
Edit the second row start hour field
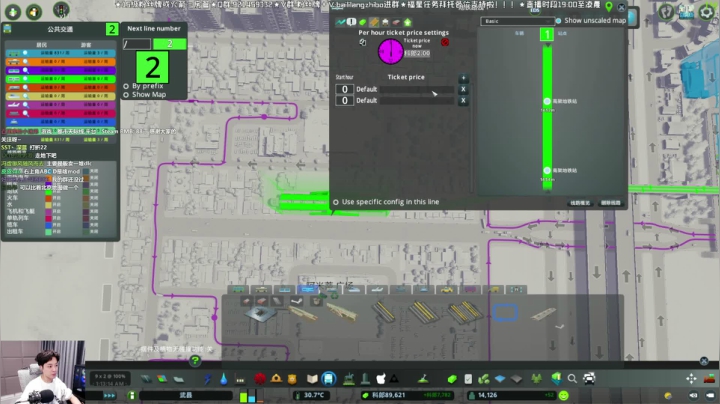tap(344, 100)
